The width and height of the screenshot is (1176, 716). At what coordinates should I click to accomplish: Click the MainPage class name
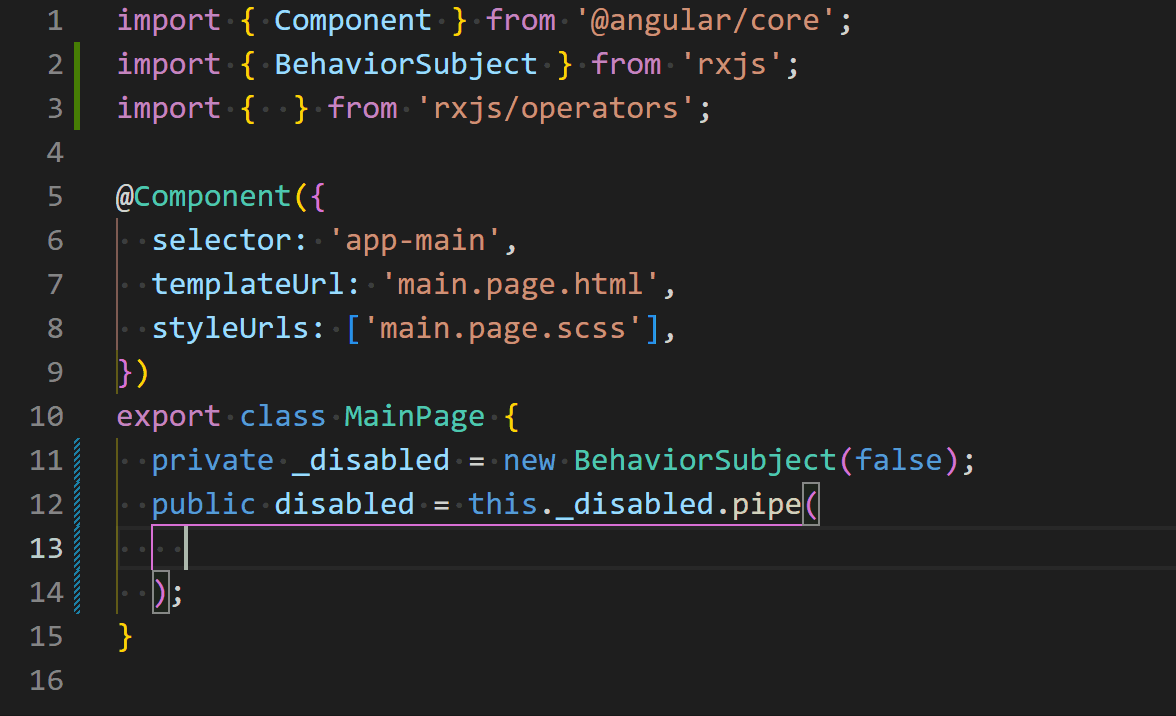(x=413, y=416)
